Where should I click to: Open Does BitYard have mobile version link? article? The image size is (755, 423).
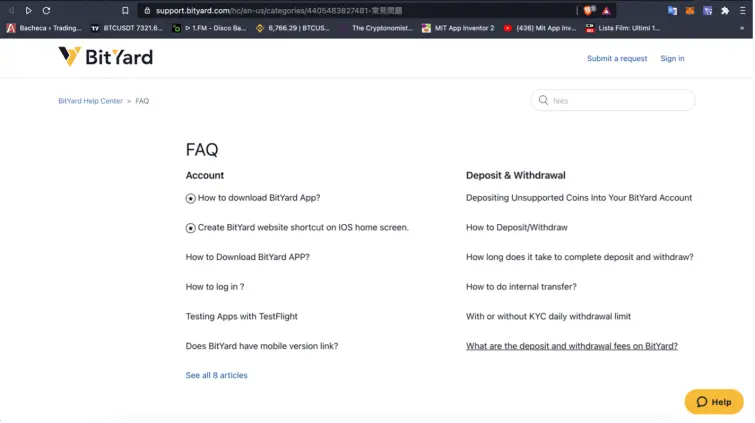(x=262, y=346)
